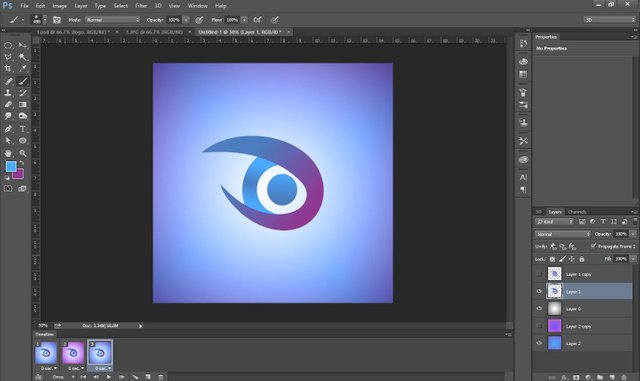Delete layer with Layers panel trash icon
This screenshot has height=381, width=640.
624,378
